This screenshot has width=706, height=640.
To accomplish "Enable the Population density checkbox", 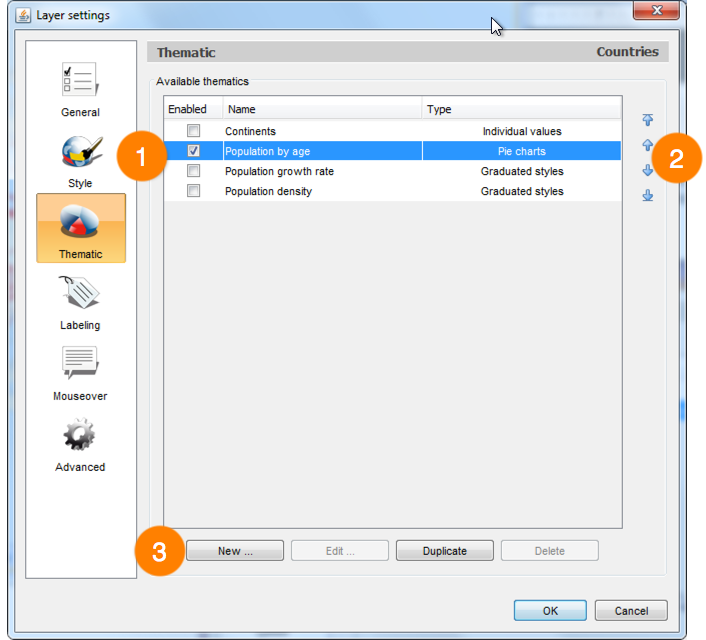I will (194, 191).
